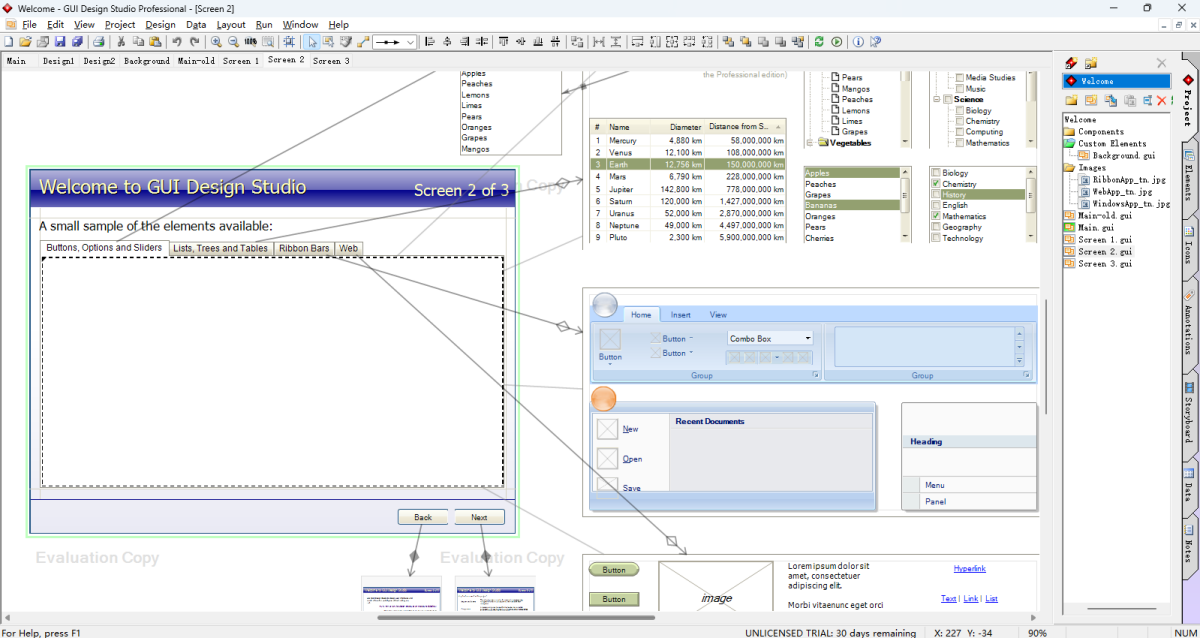Click the Undo arrow icon
The image size is (1200, 638).
(x=177, y=42)
